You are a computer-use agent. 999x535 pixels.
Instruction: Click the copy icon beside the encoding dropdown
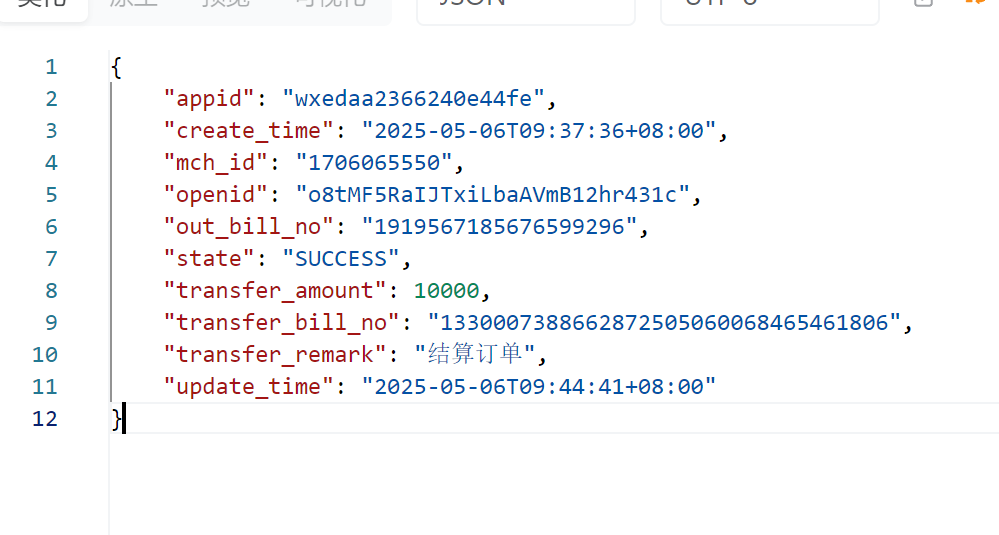click(923, 3)
